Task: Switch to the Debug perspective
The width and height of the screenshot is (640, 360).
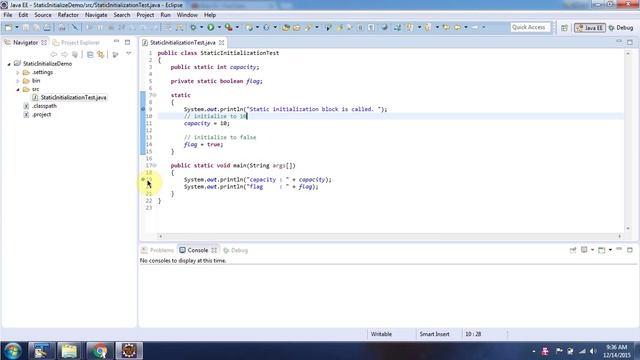Action: (621, 28)
